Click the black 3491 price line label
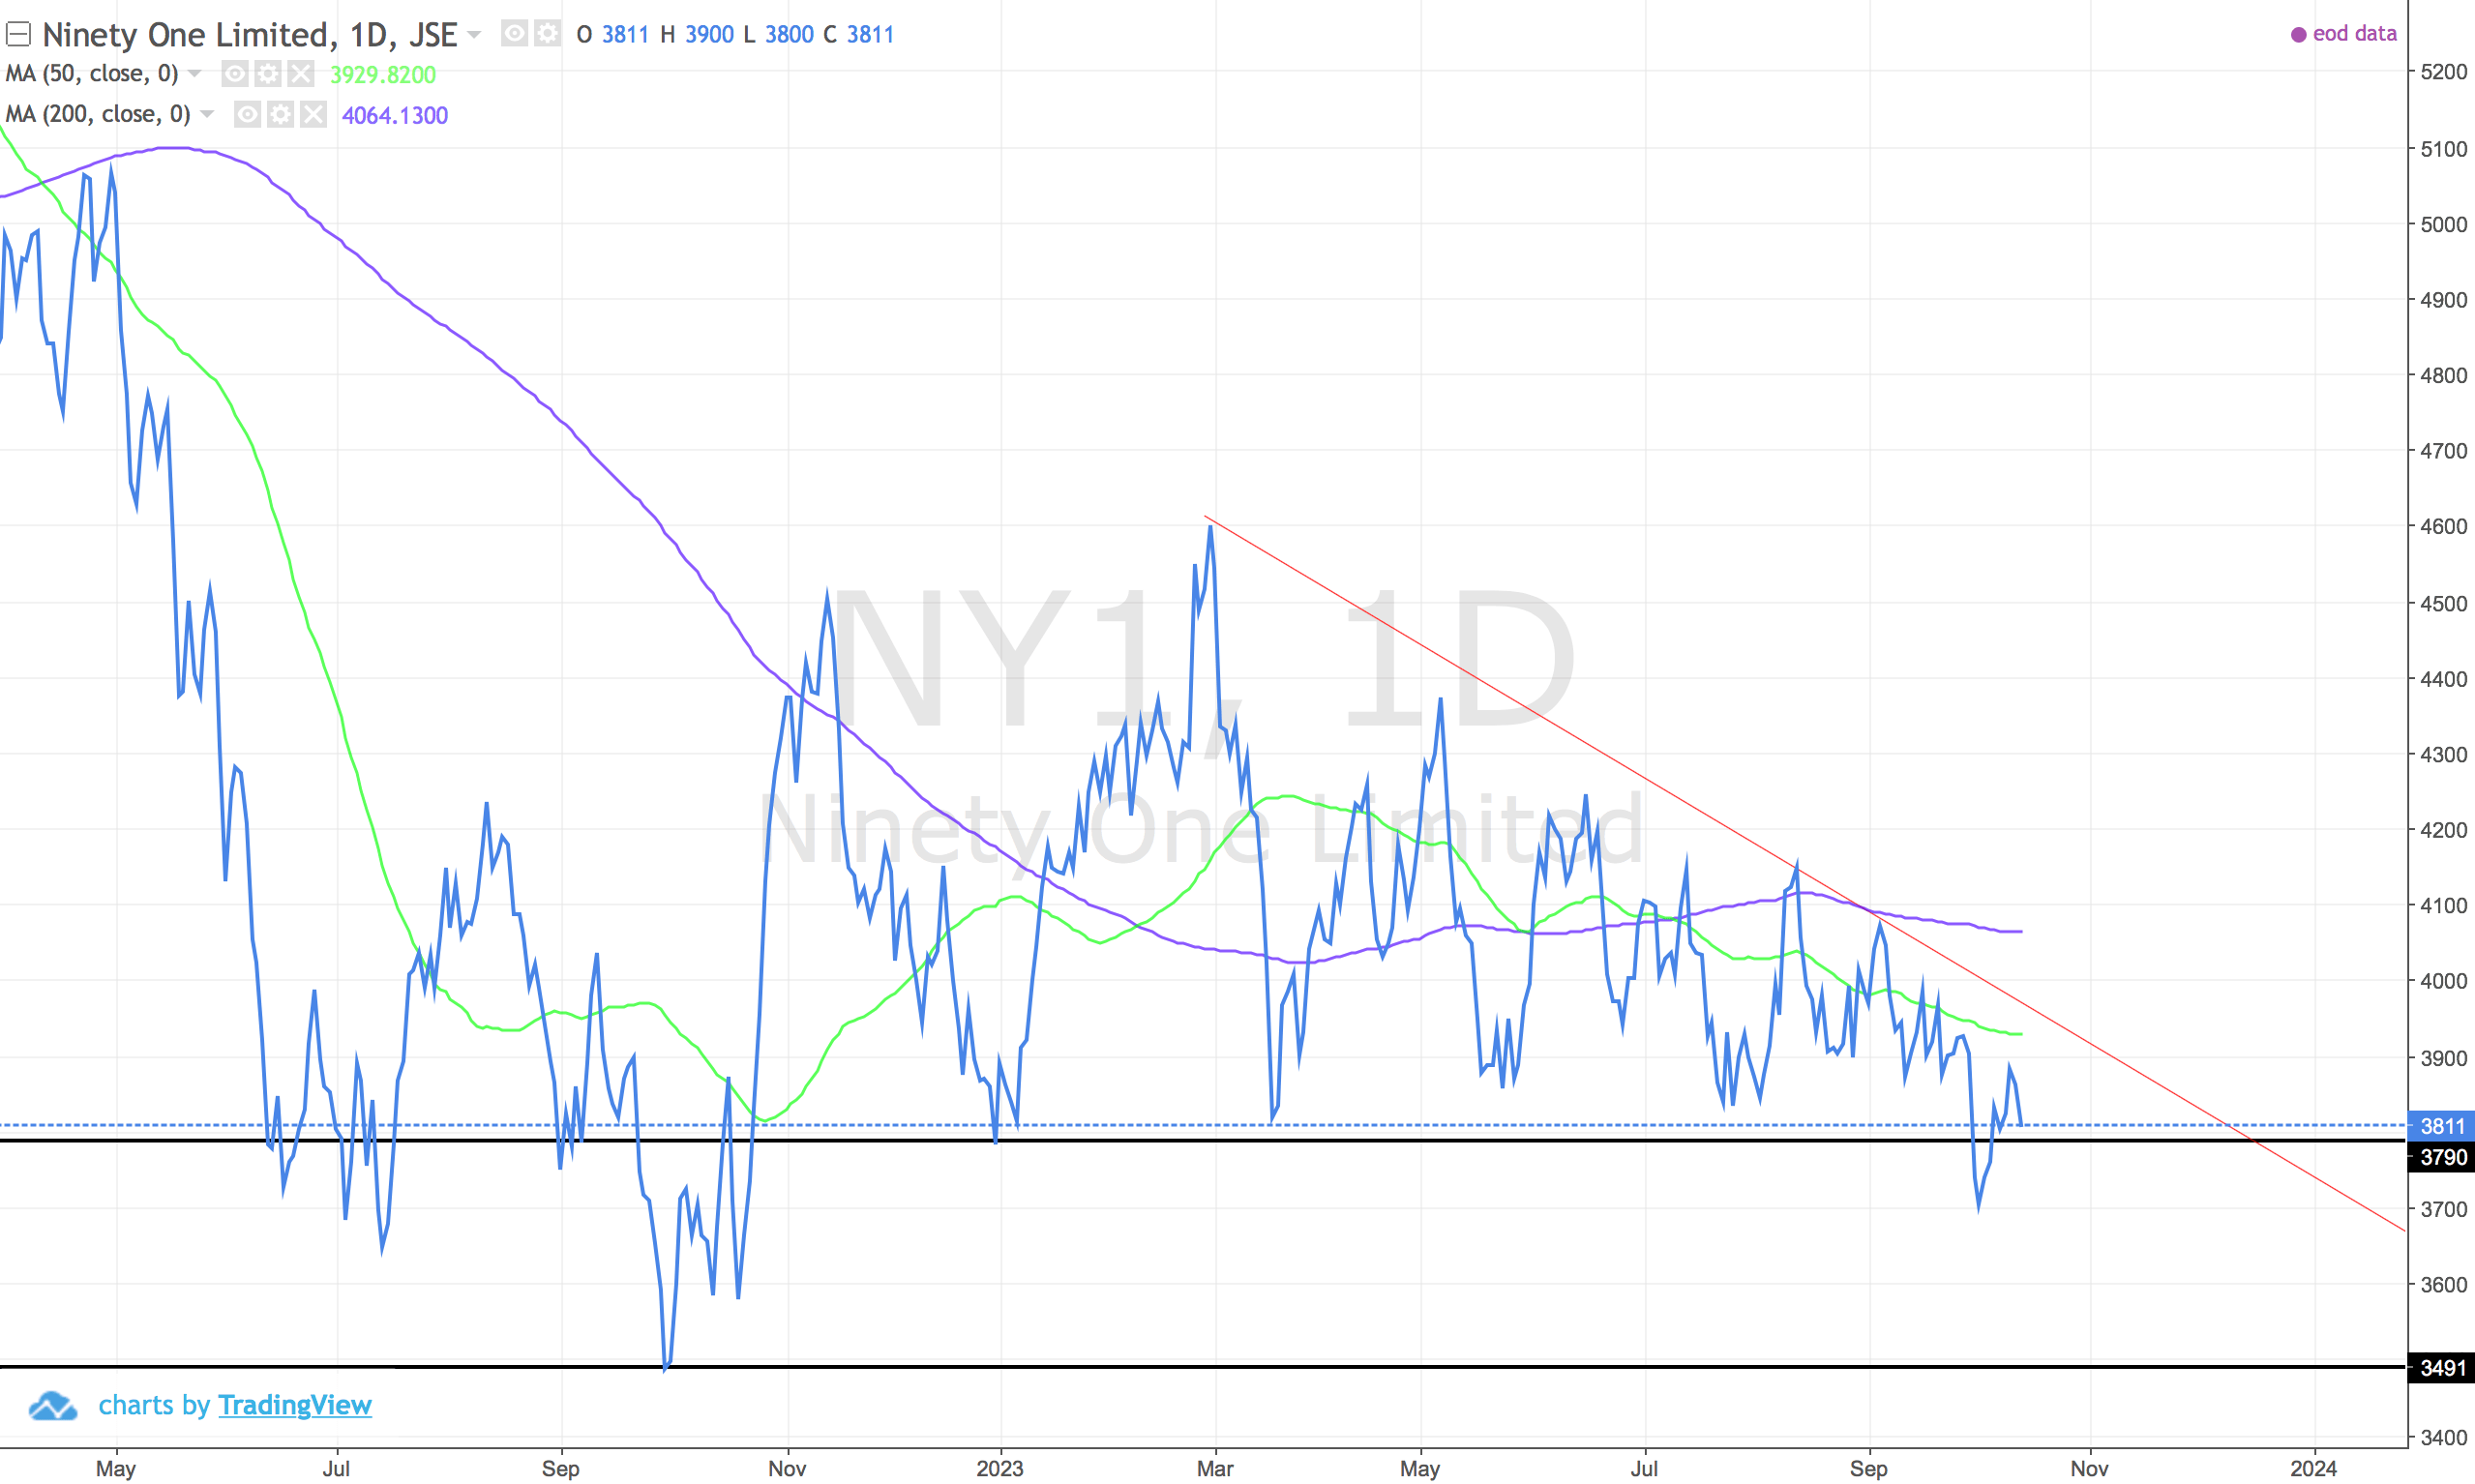This screenshot has height=1484, width=2475. (2441, 1367)
